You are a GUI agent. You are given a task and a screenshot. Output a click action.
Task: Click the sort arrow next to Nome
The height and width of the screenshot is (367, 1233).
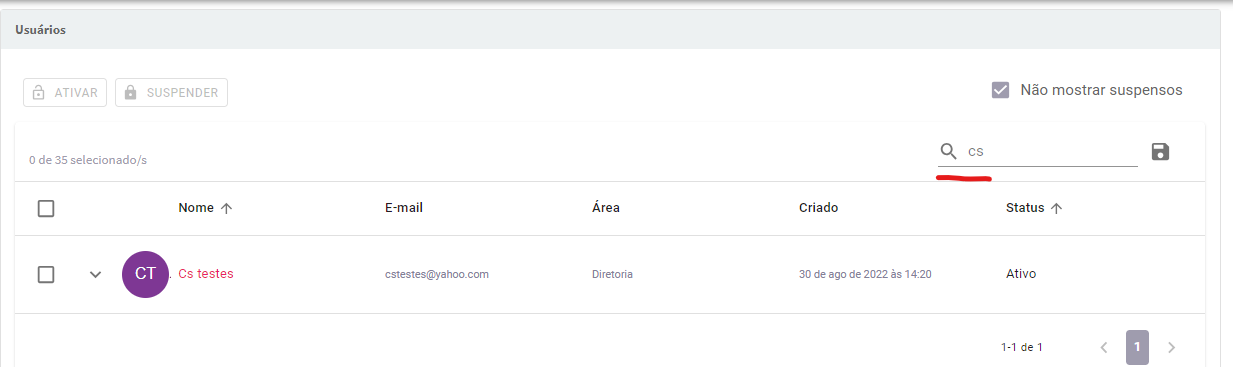pyautogui.click(x=226, y=208)
